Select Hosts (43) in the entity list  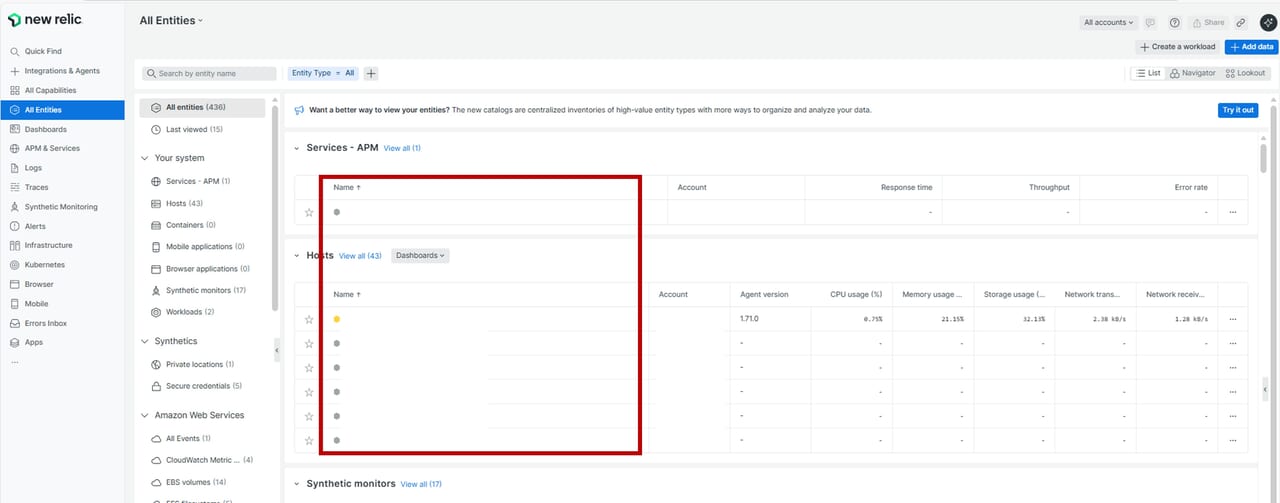[x=184, y=203]
